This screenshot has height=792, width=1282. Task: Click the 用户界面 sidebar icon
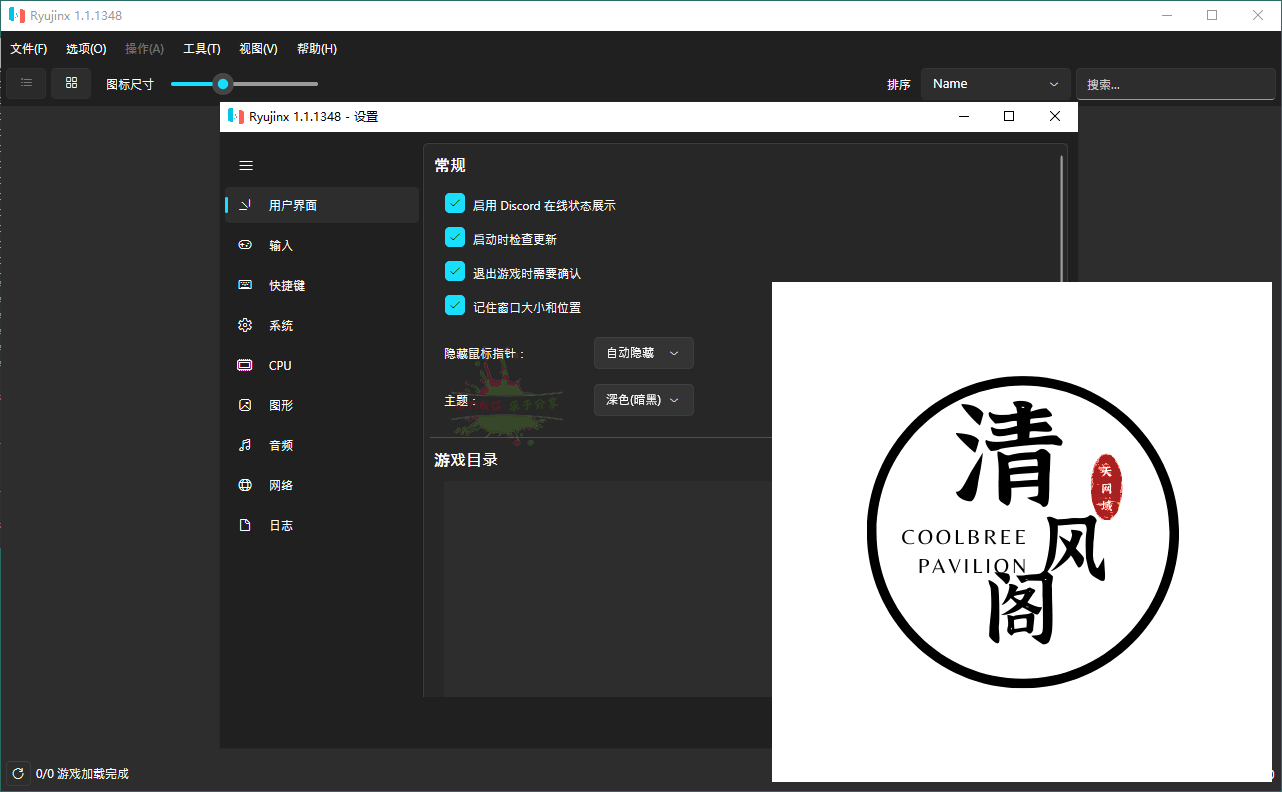click(245, 205)
